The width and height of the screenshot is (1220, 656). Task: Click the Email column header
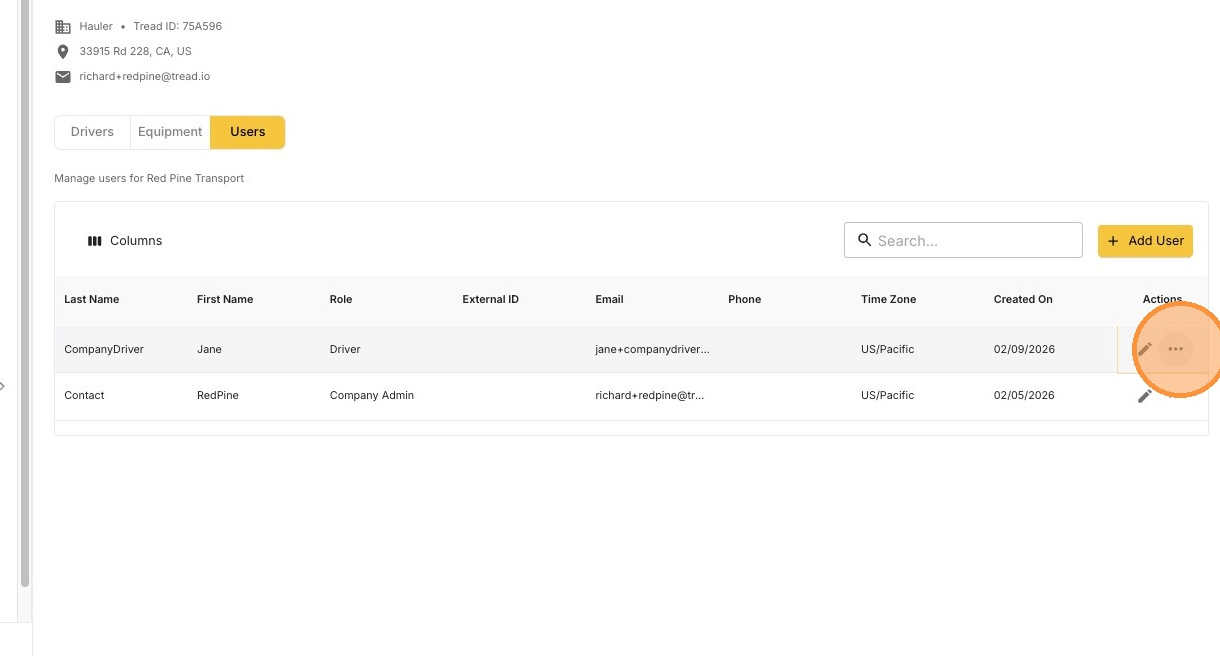coord(609,299)
